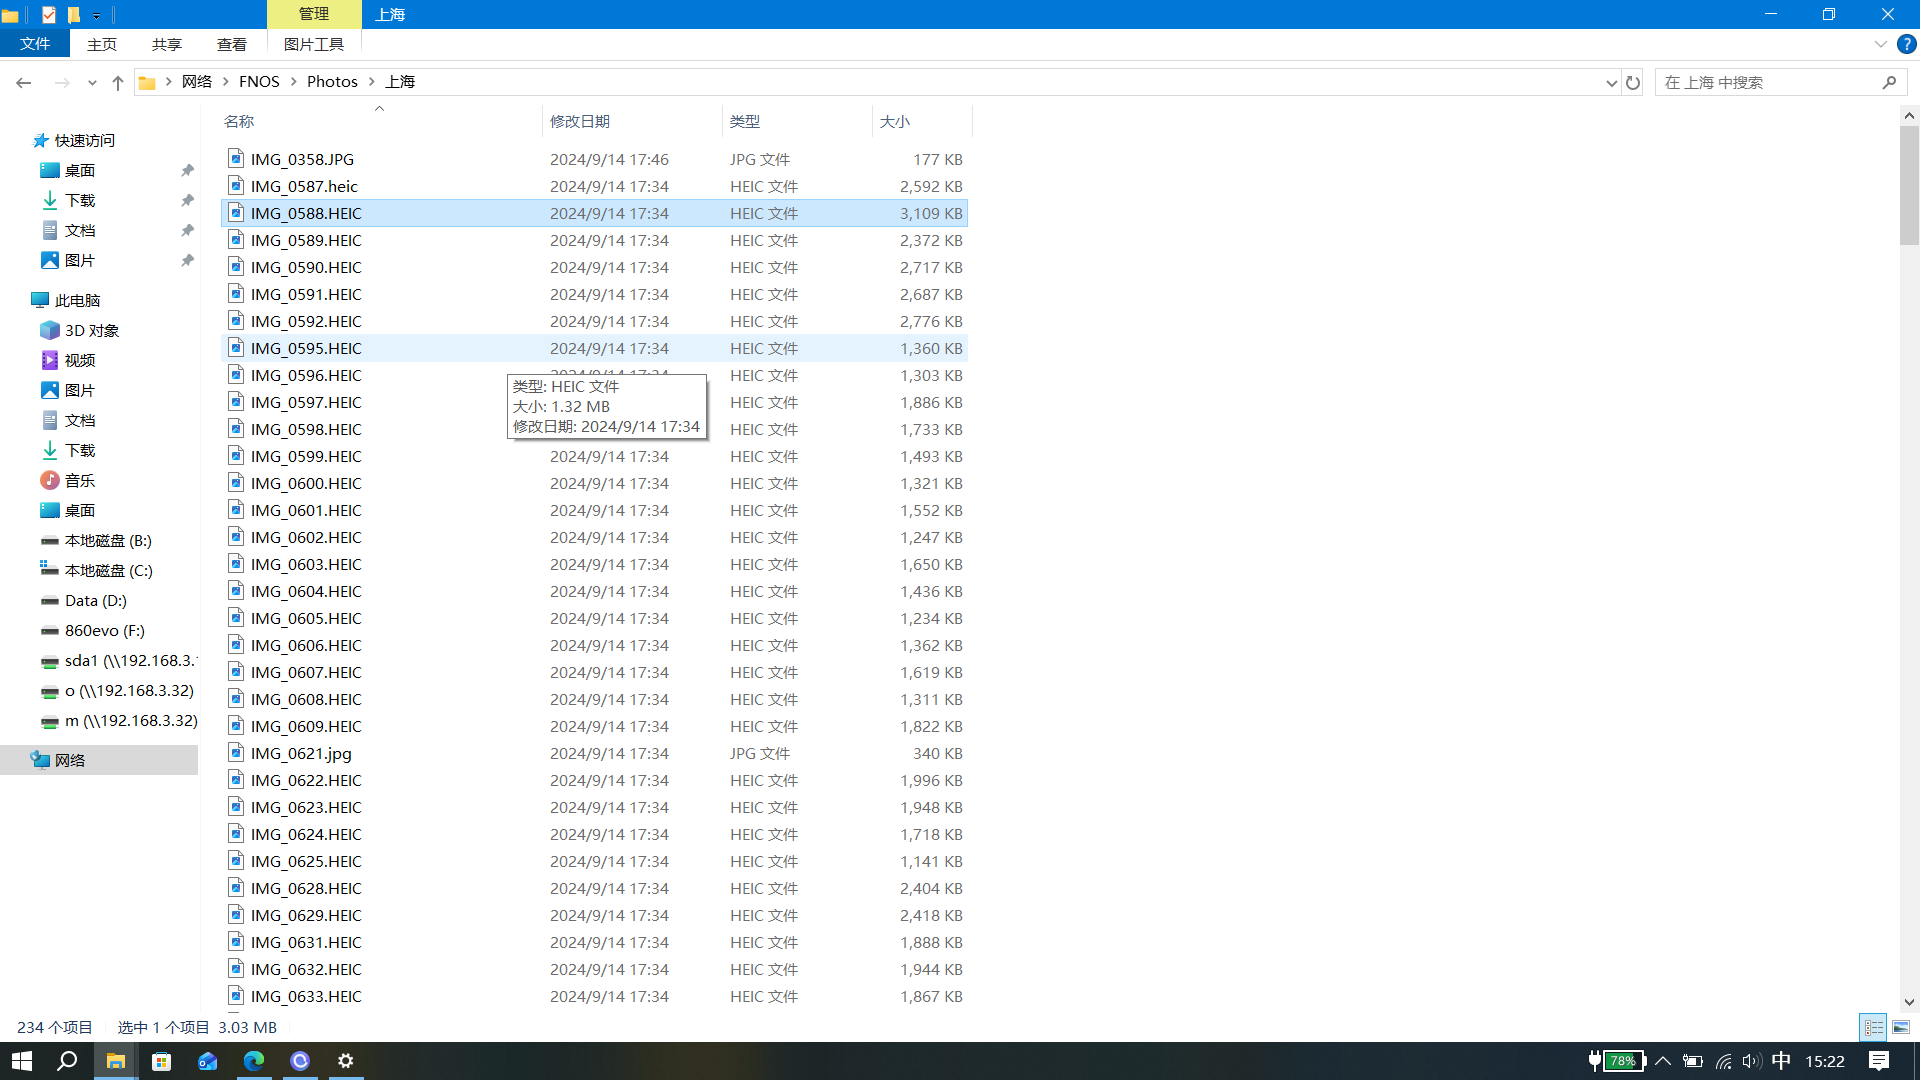Click the Back navigation arrow

[23, 83]
